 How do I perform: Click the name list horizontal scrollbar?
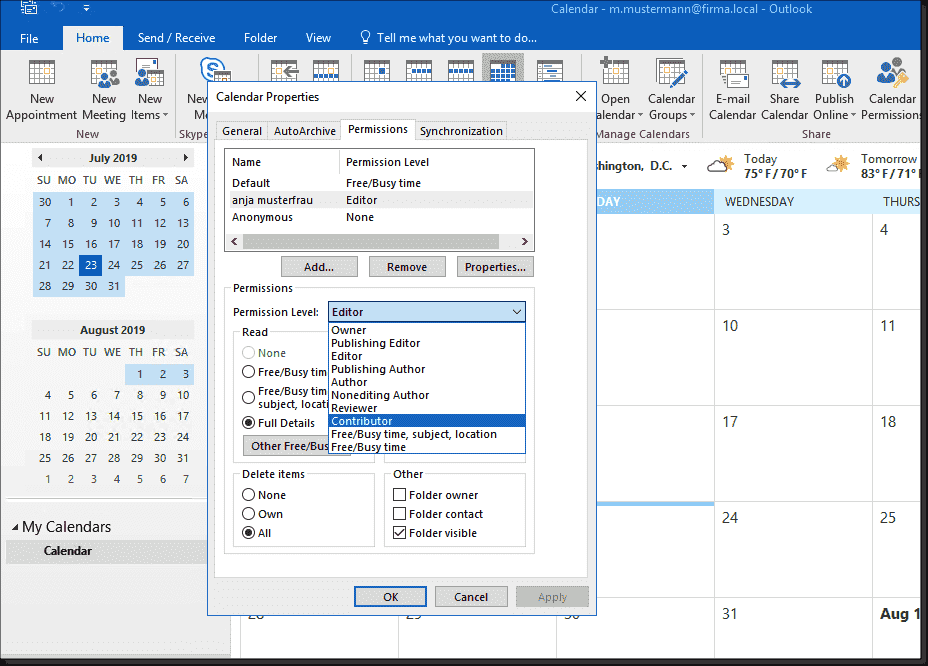click(x=379, y=241)
